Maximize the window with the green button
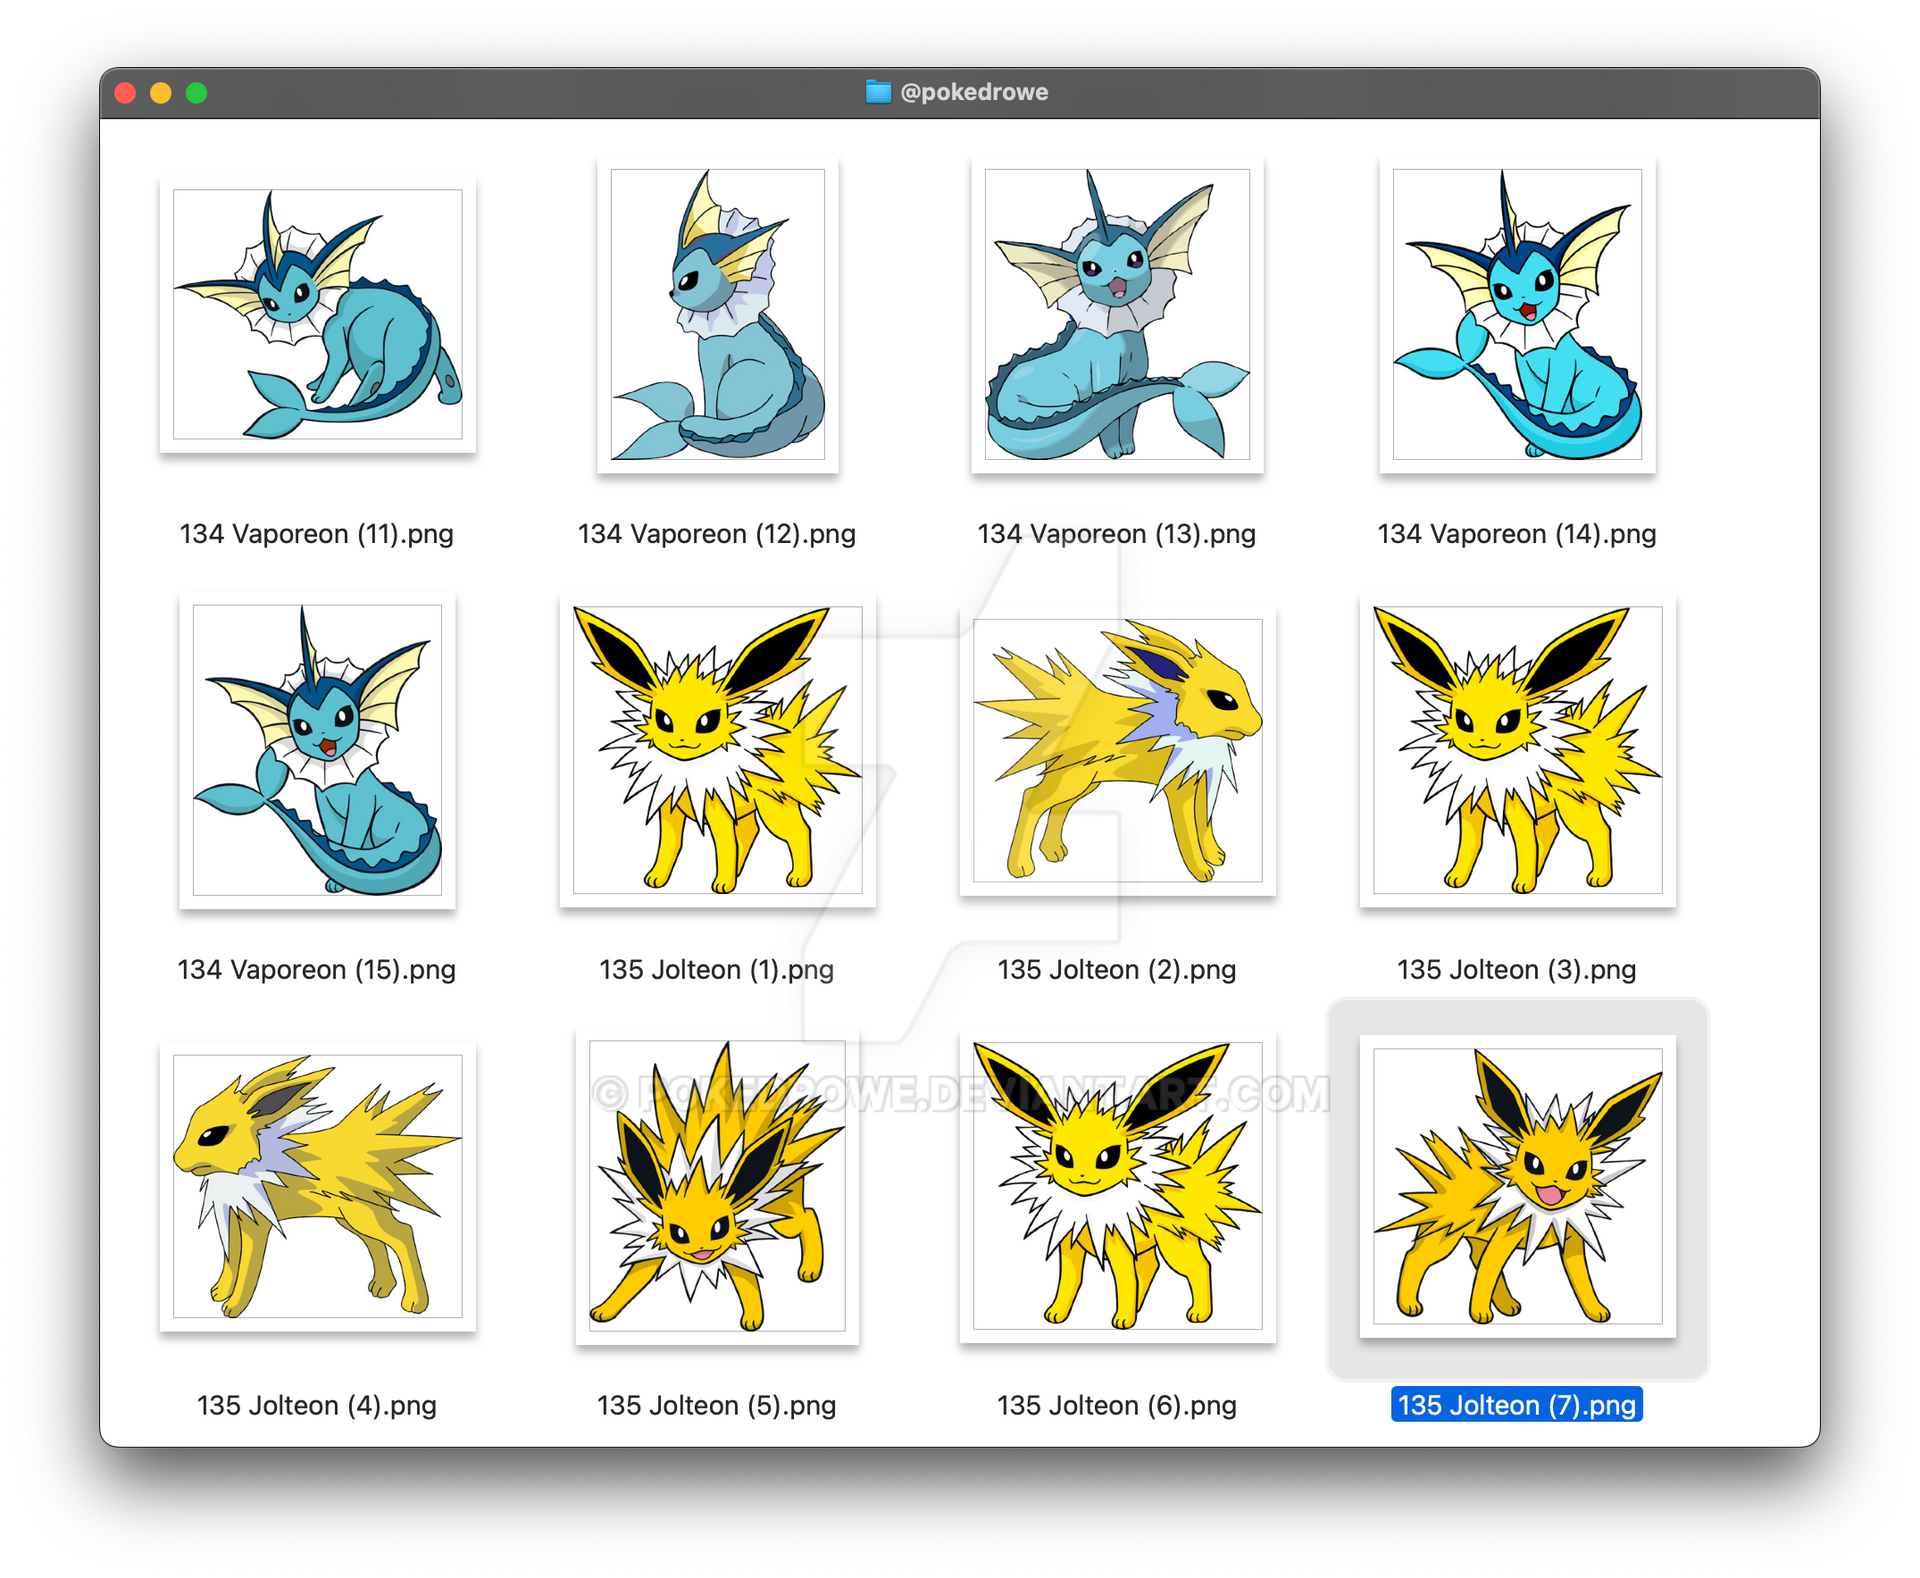Image resolution: width=1920 pixels, height=1578 pixels. coord(197,93)
